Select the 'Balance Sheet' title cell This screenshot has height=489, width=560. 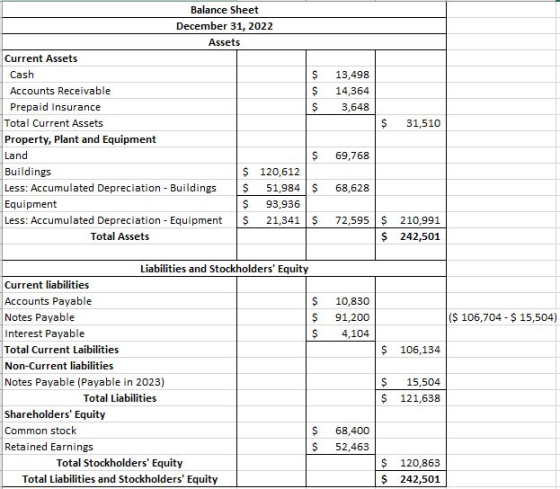pos(224,10)
